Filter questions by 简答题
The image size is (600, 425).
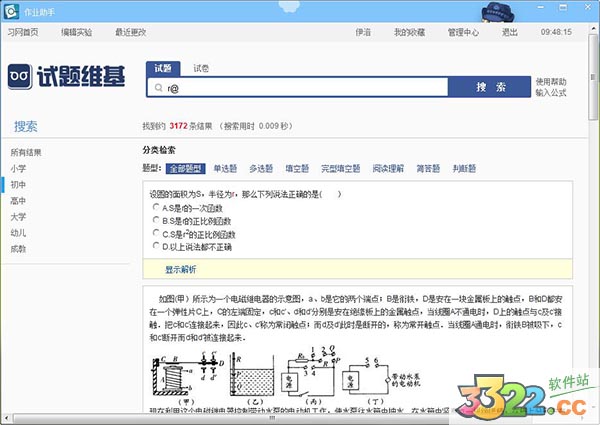pyautogui.click(x=428, y=169)
